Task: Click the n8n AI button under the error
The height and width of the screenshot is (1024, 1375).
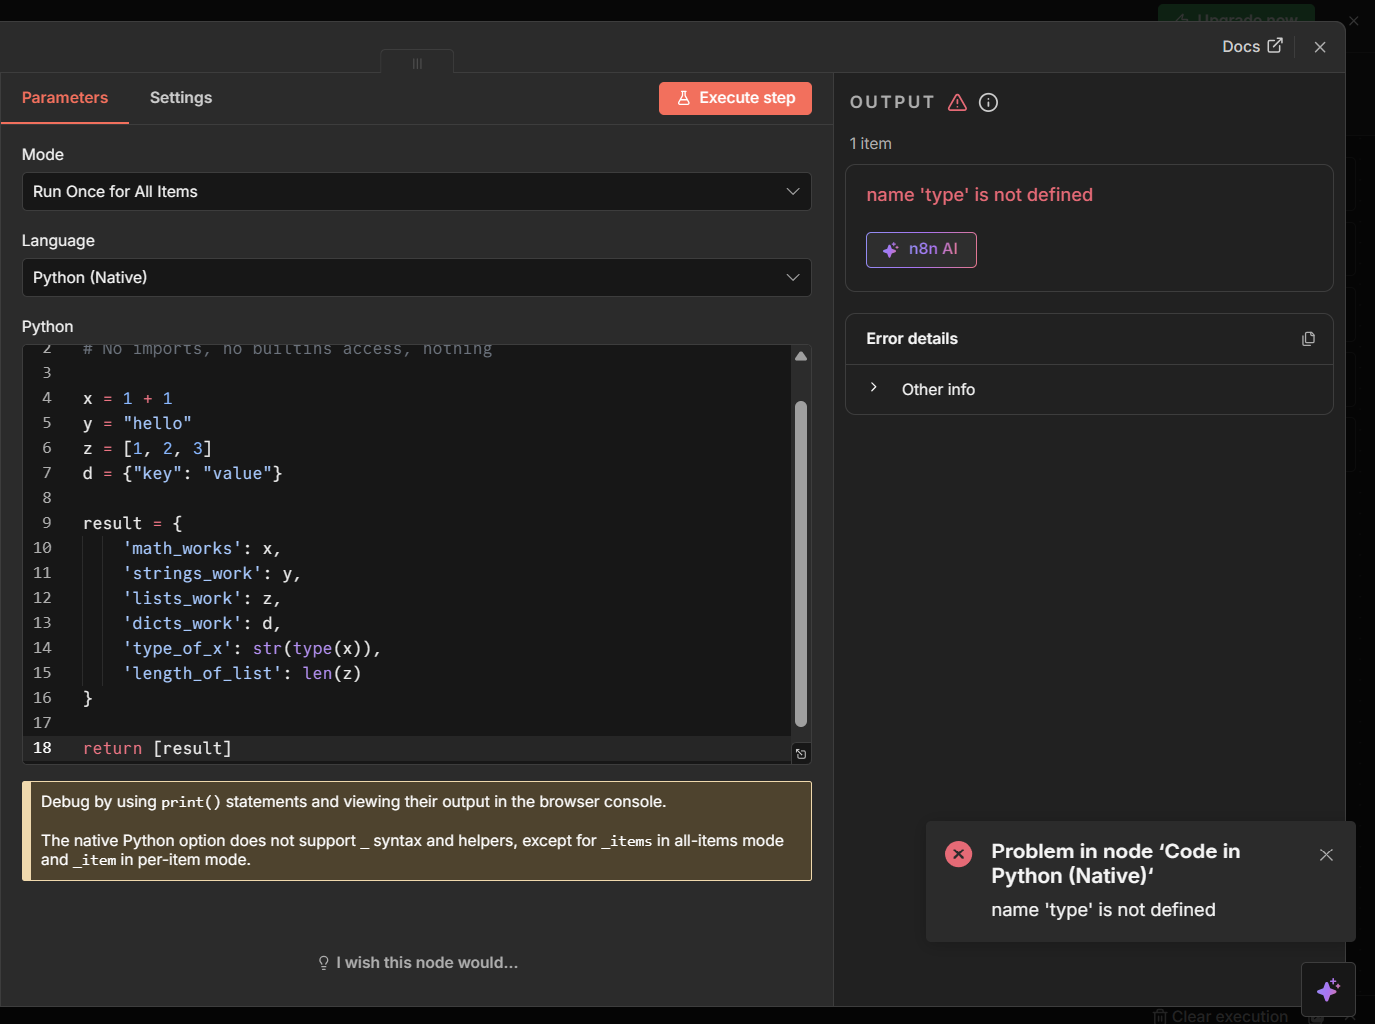Action: click(x=921, y=250)
